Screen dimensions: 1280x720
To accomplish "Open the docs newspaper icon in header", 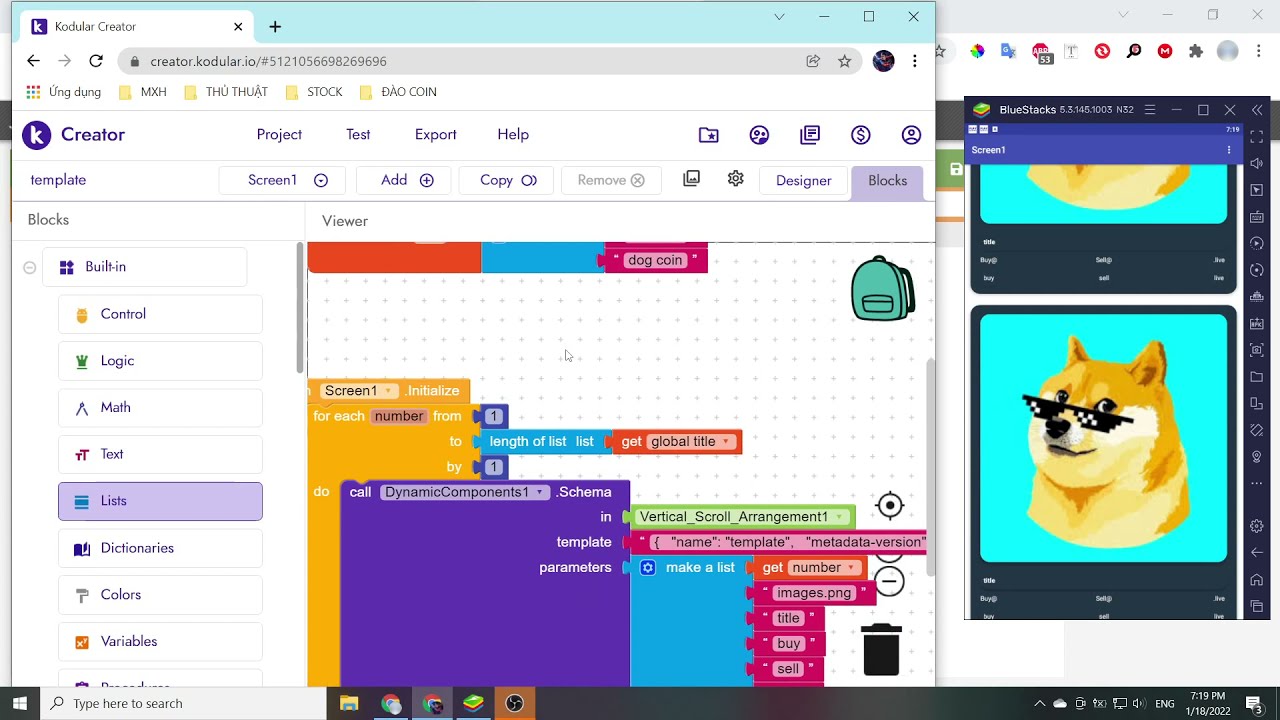I will click(x=810, y=135).
